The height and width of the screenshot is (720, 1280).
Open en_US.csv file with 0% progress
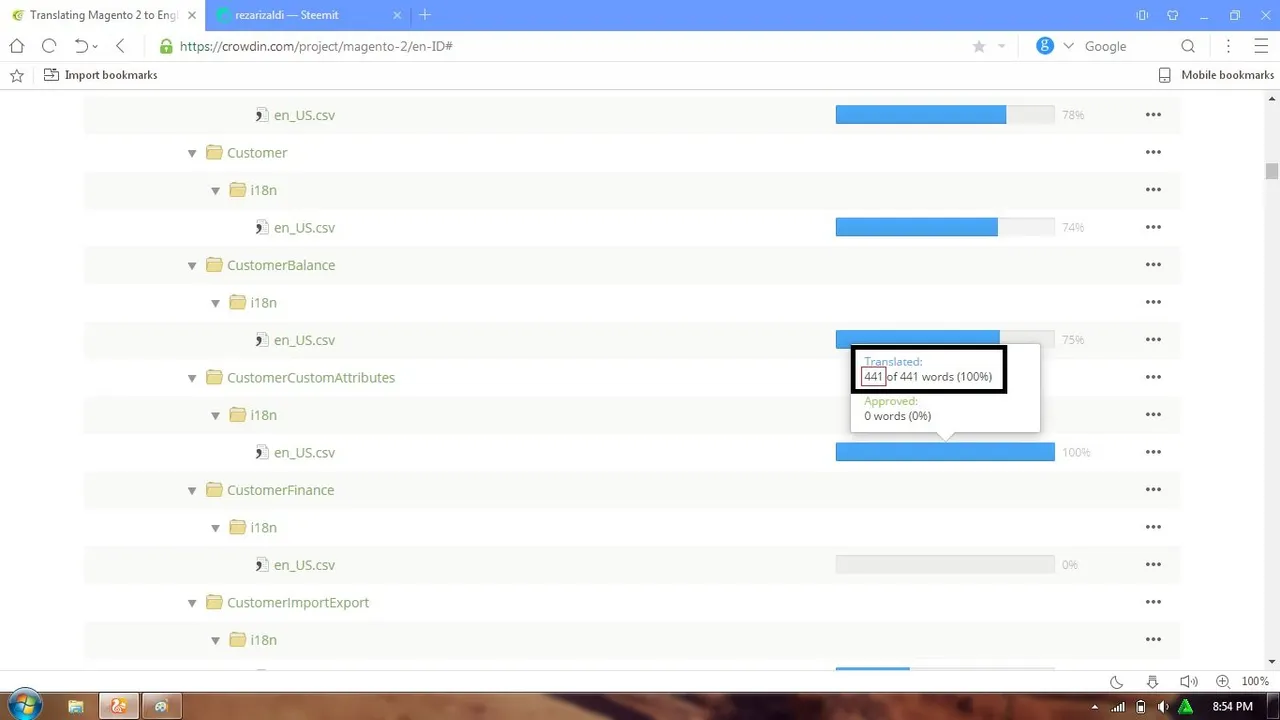(304, 565)
